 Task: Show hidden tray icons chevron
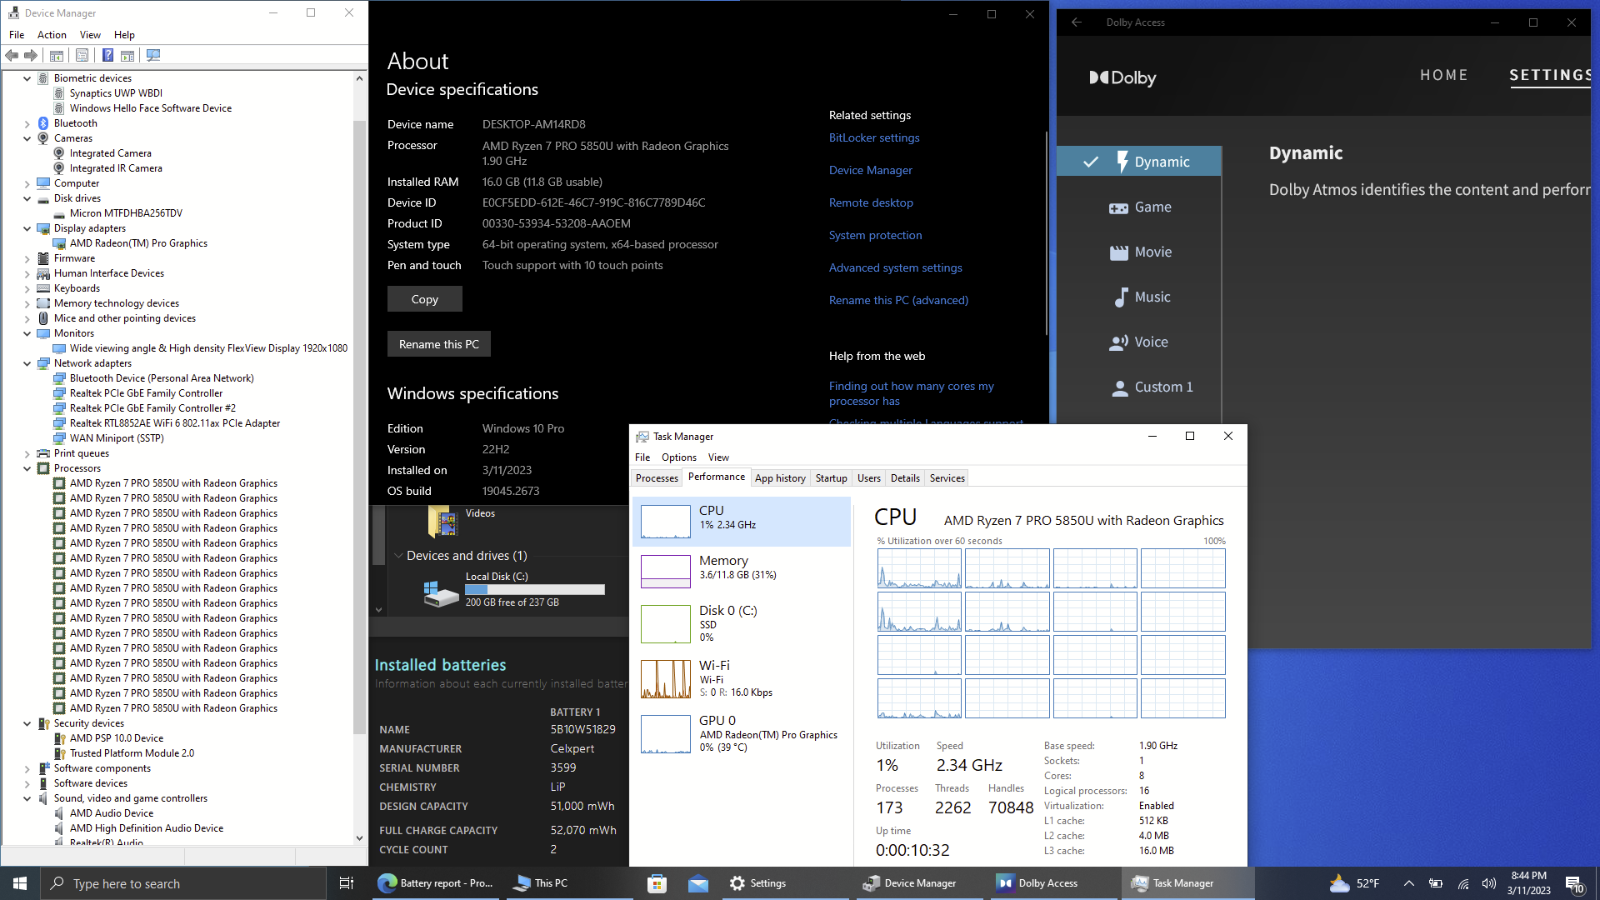pos(1408,883)
